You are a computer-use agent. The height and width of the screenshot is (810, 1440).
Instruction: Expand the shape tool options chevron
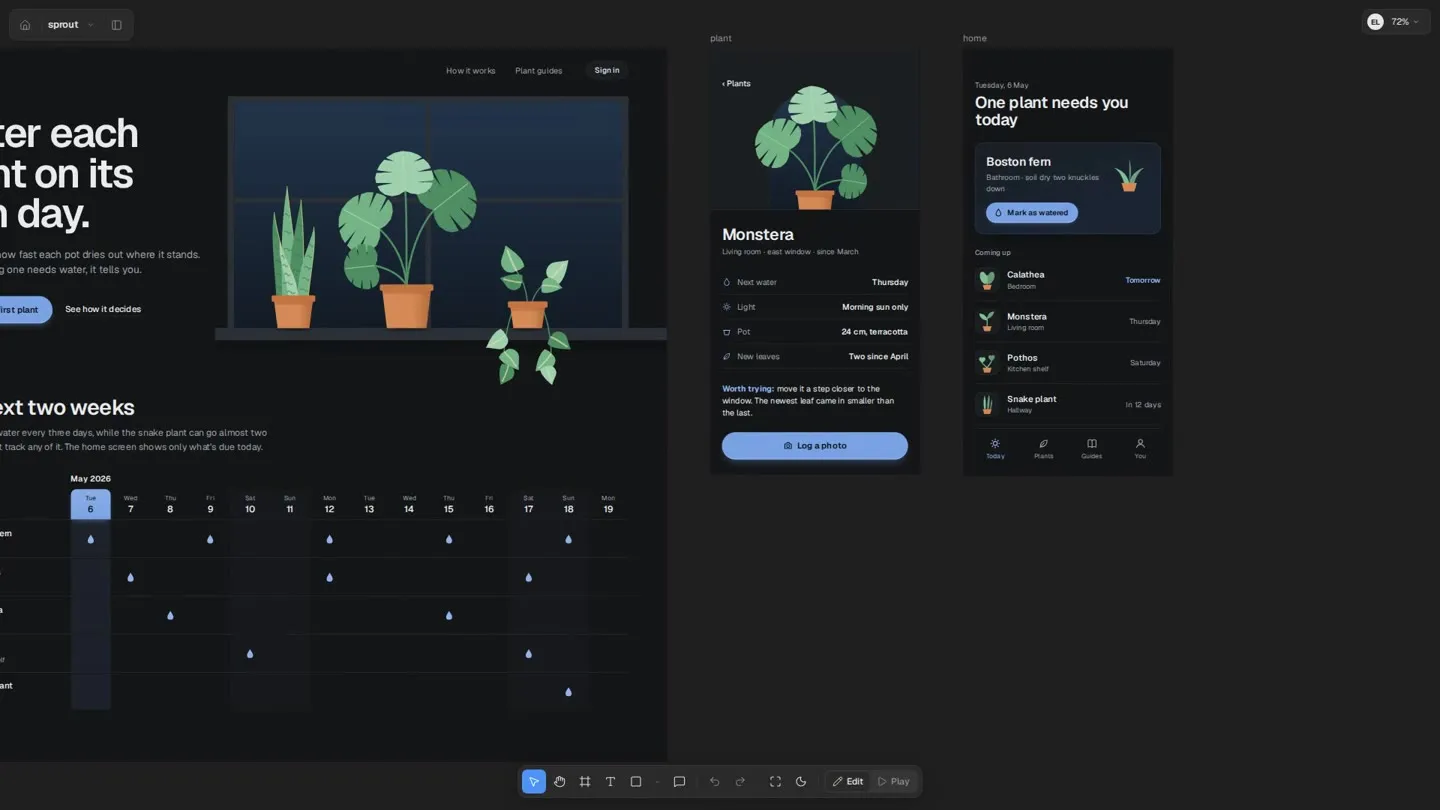(657, 782)
